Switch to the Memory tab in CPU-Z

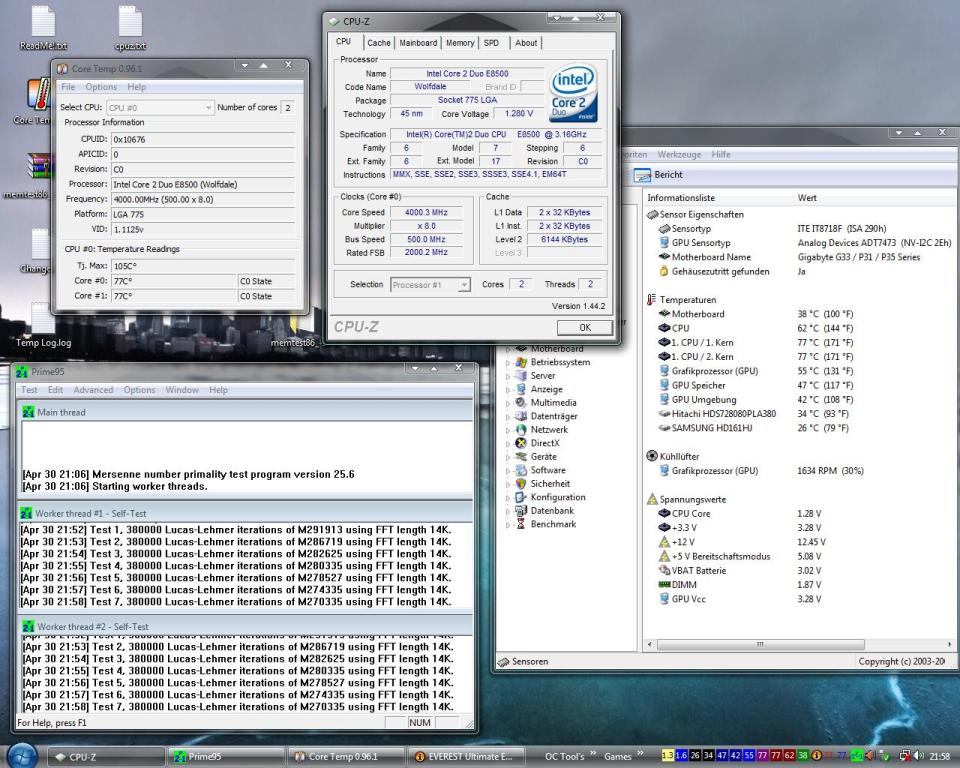click(460, 43)
